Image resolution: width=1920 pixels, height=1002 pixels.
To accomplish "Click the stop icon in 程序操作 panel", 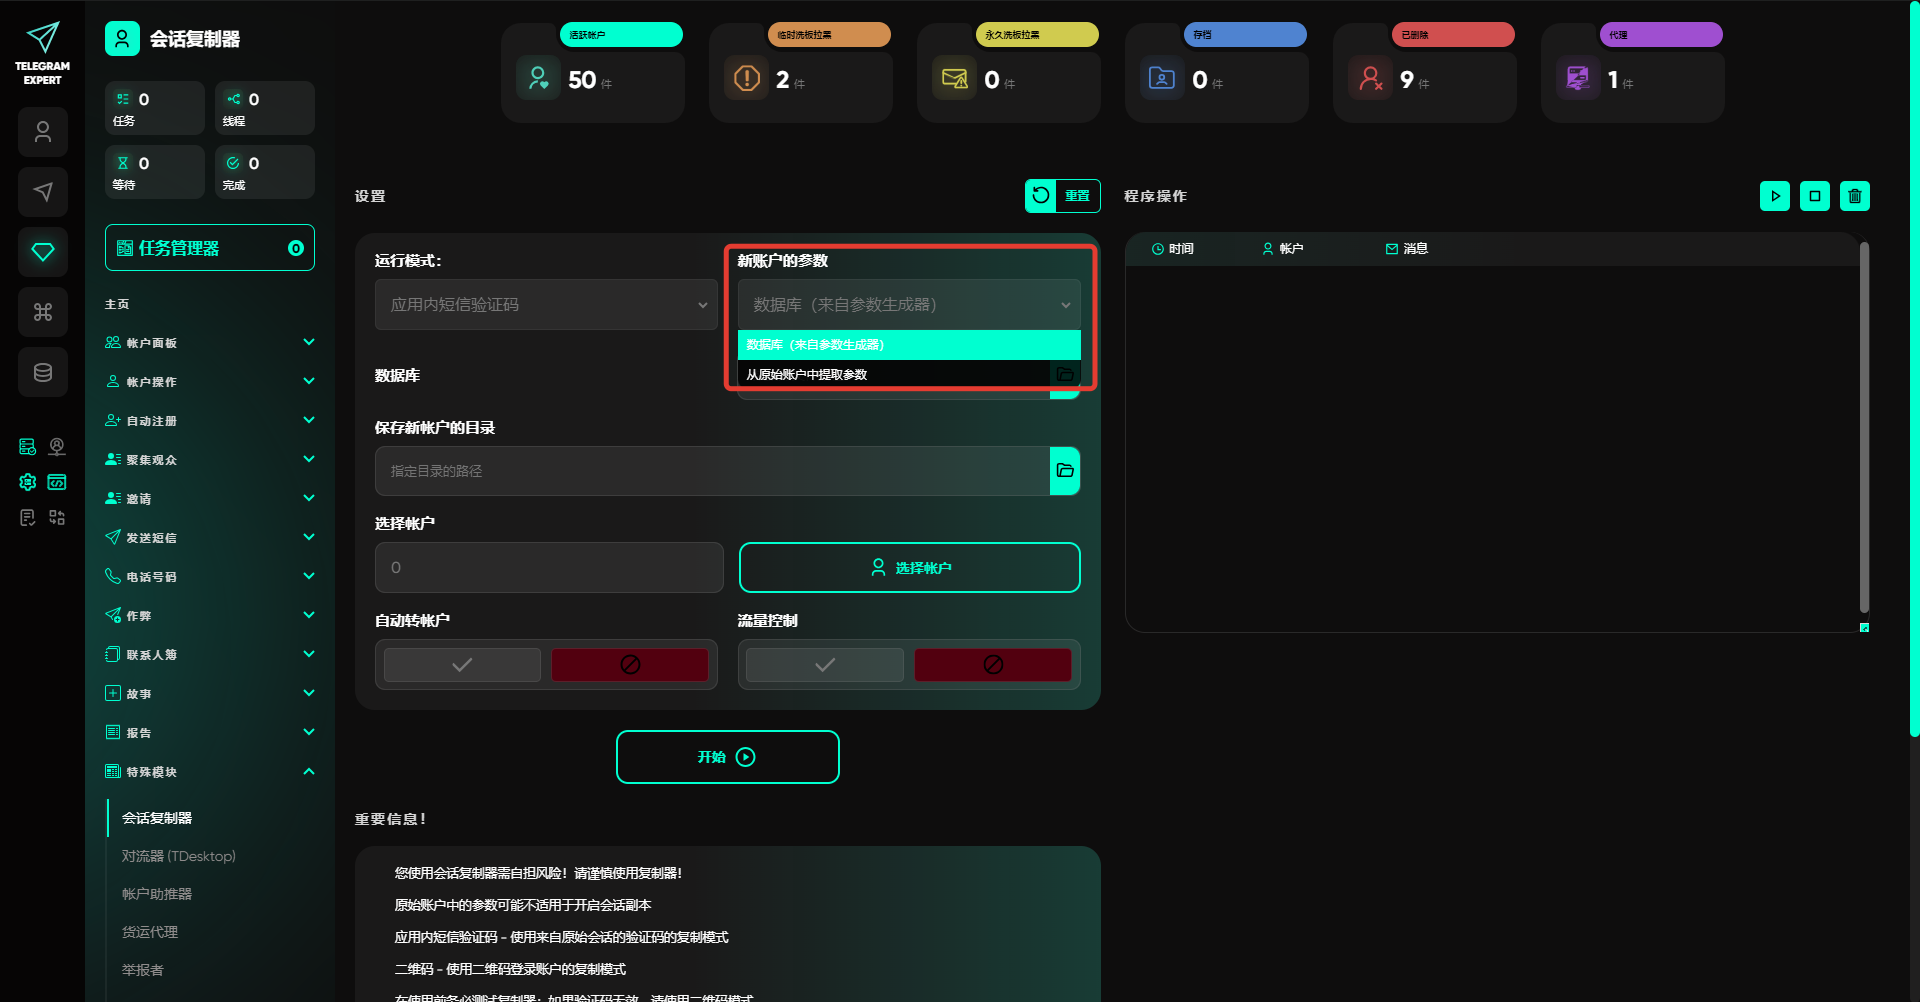I will tap(1814, 196).
